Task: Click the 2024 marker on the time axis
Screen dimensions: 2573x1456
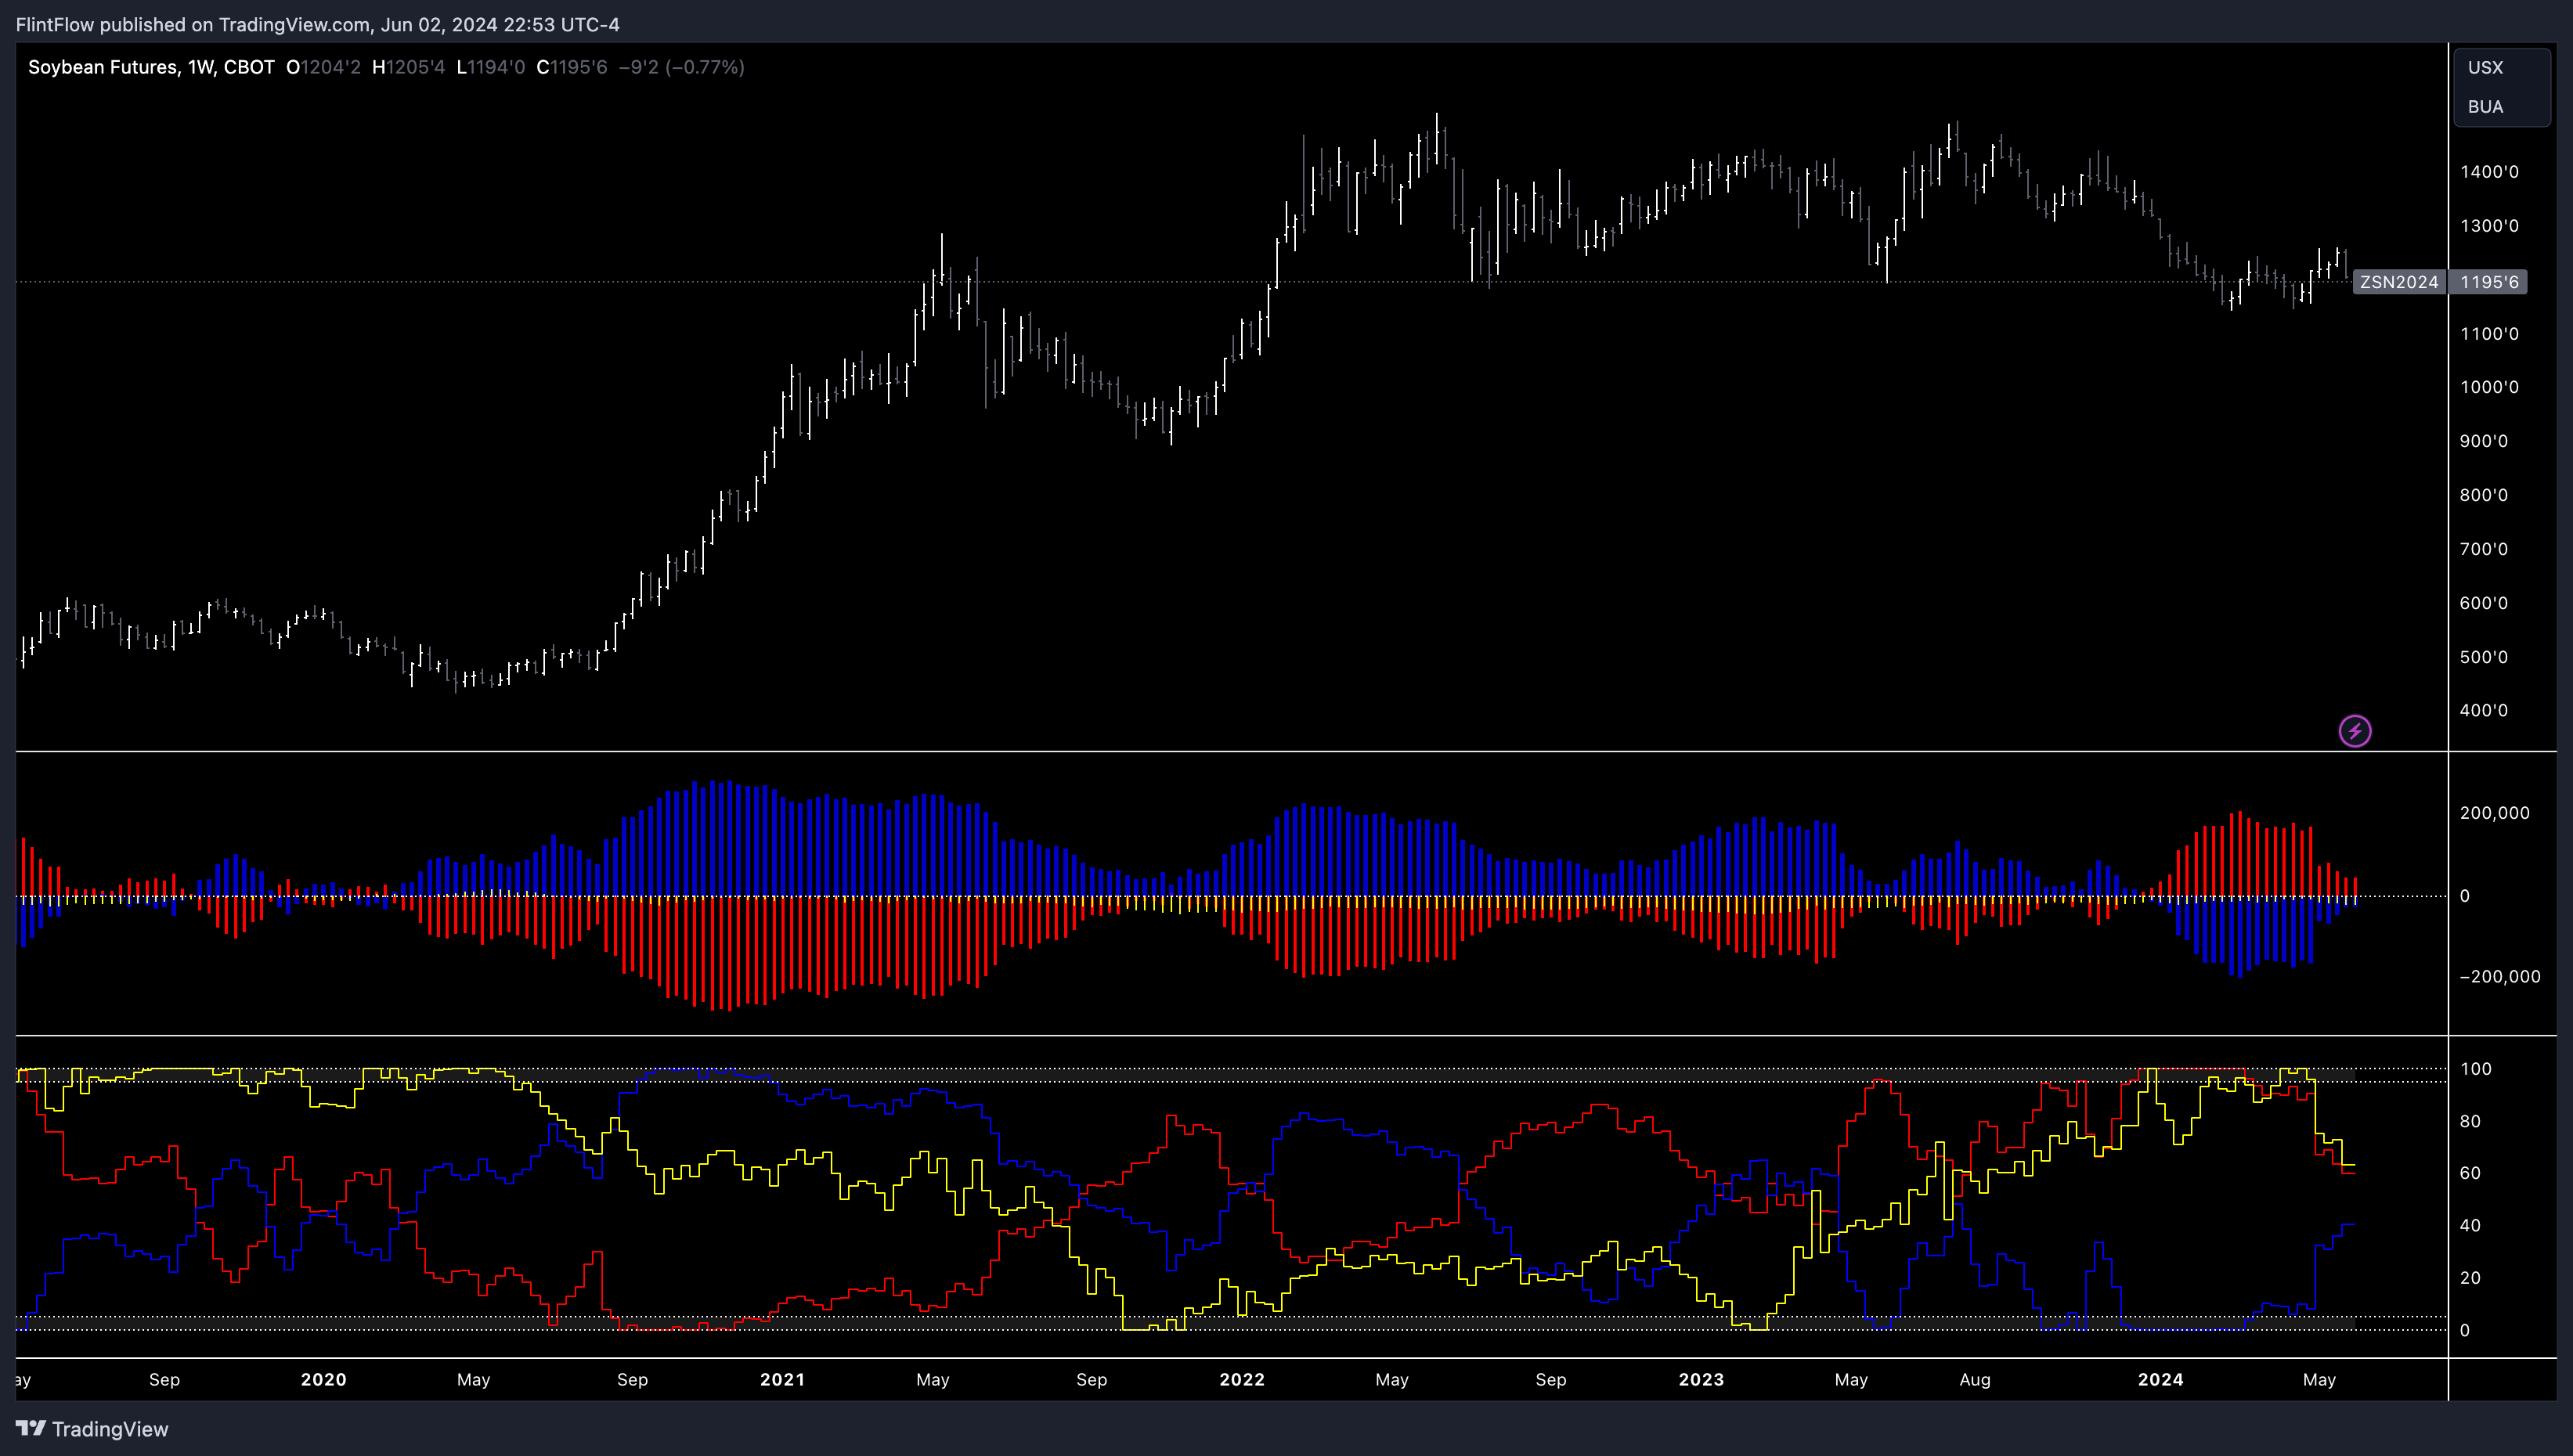Action: point(2160,1380)
